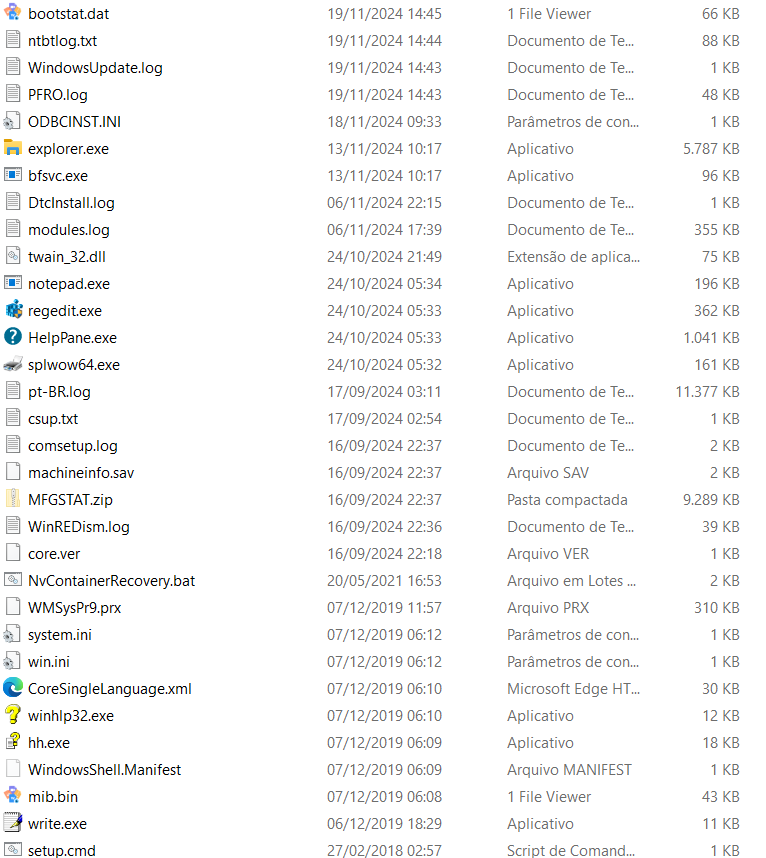Select the WMSysPr9.prx file icon
This screenshot has width=766, height=858.
coord(13,607)
